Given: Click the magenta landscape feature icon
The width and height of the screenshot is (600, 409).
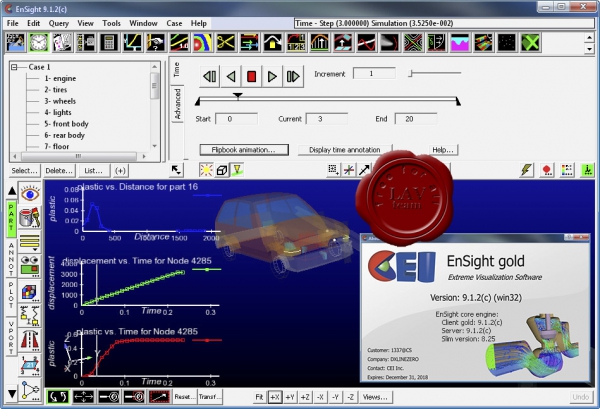Looking at the screenshot, I should 460,42.
